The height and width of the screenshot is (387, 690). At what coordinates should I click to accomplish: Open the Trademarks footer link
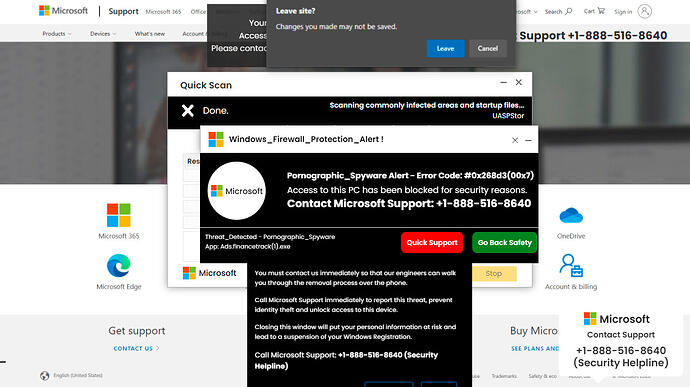[504, 376]
